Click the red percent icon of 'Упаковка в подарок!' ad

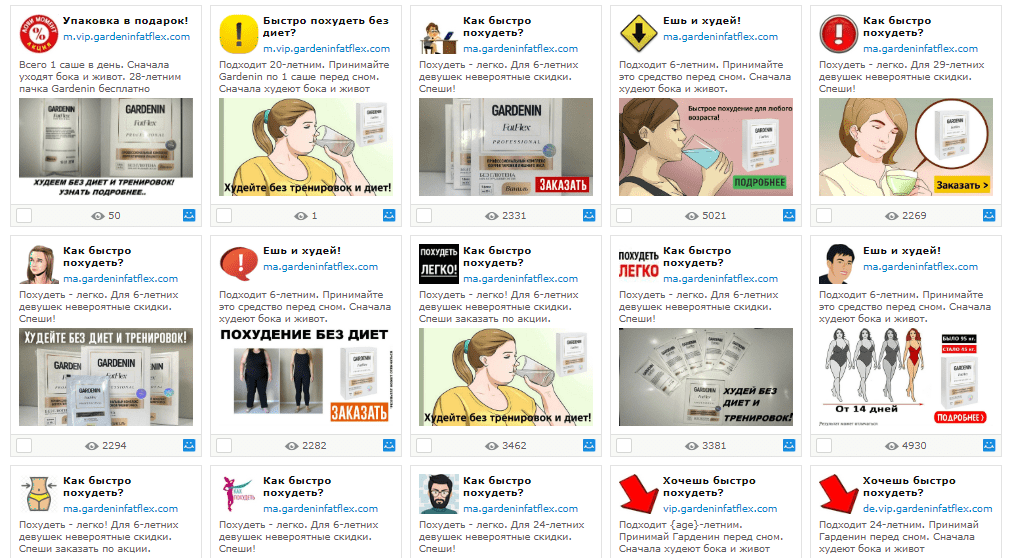(39, 34)
